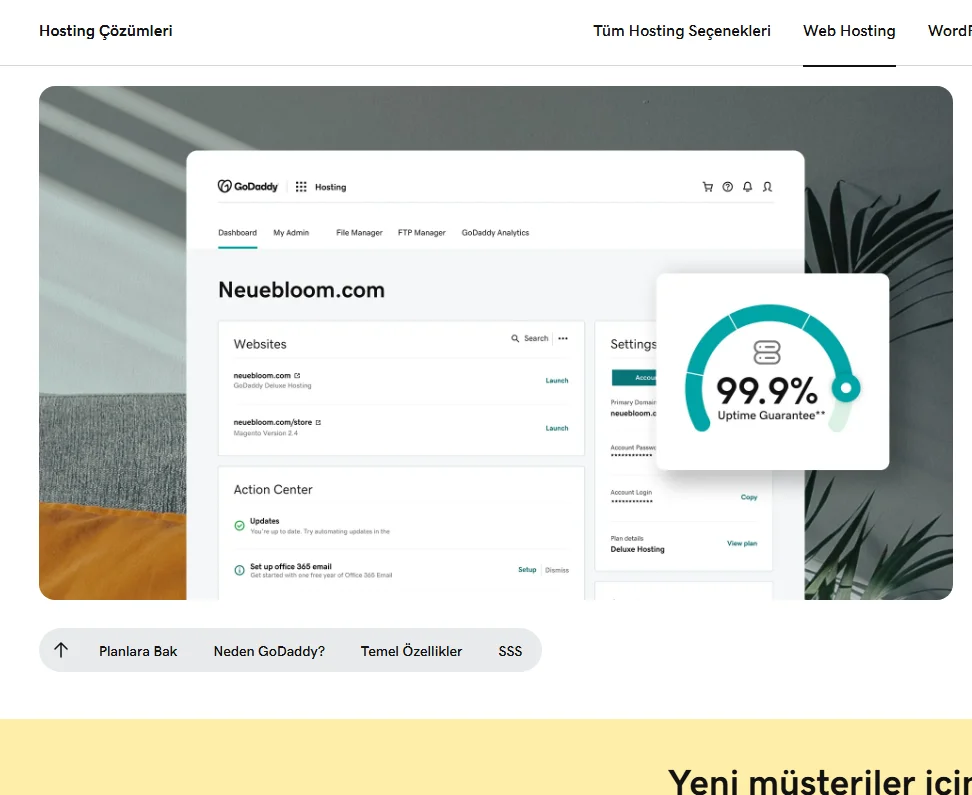Image resolution: width=972 pixels, height=795 pixels.
Task: Click the up arrow back-to-top icon
Action: 61,651
